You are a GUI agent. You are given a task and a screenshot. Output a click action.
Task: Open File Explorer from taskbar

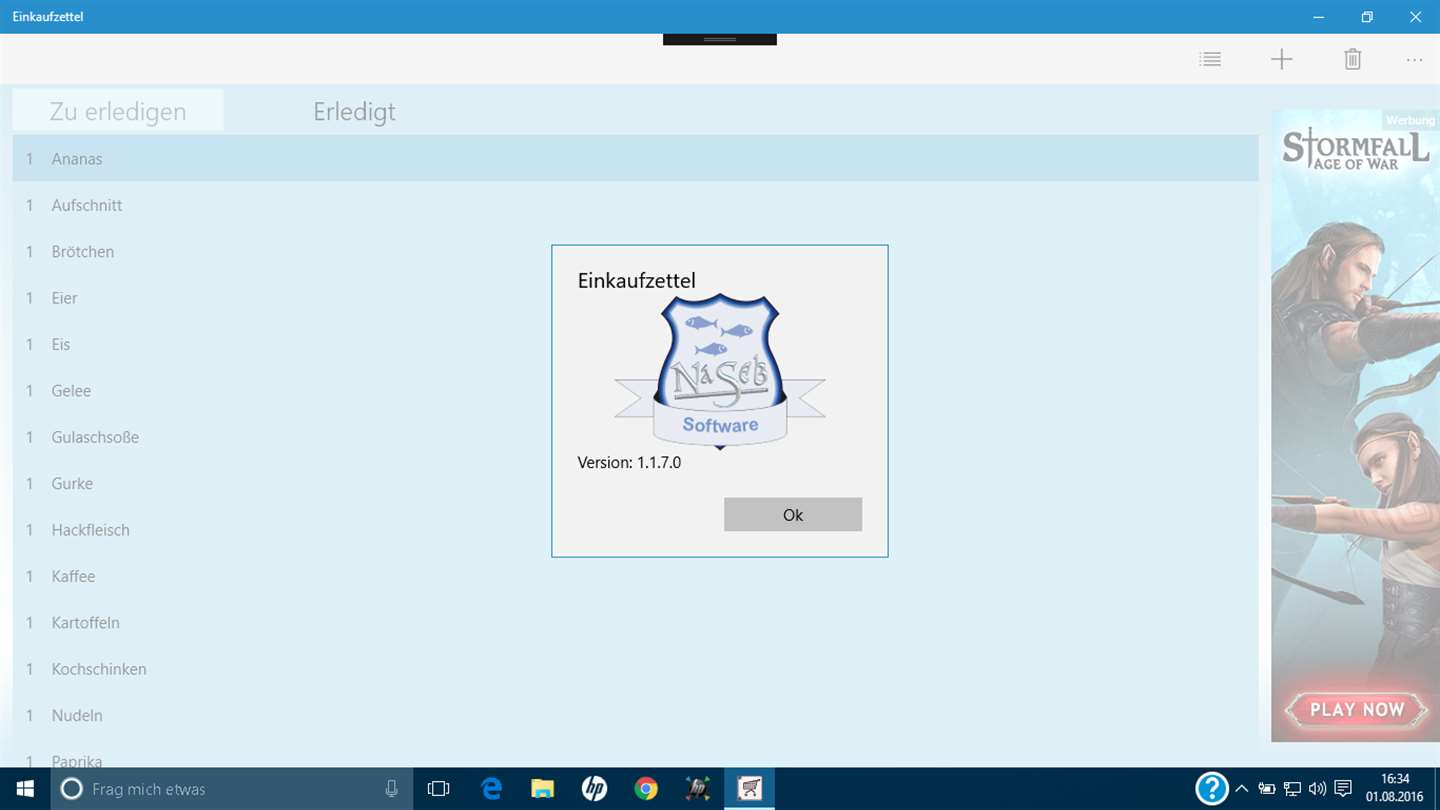click(542, 789)
